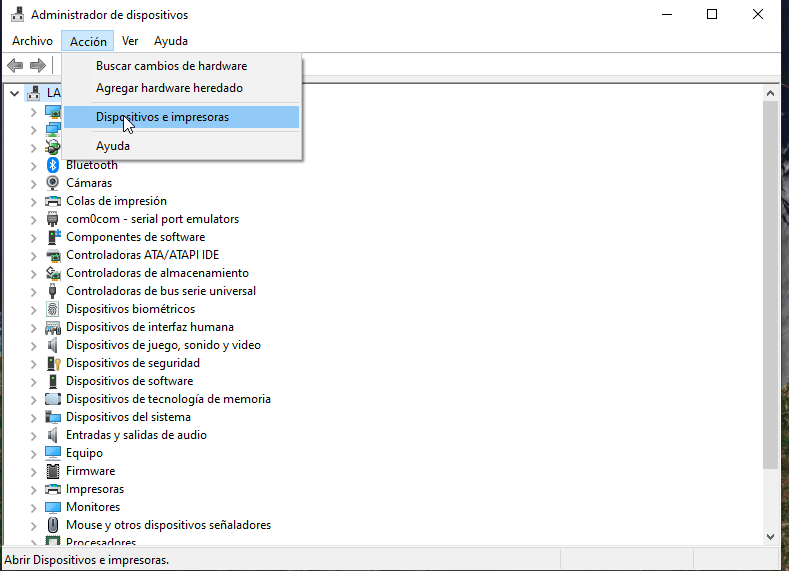Collapse the root computer node
The height and width of the screenshot is (571, 789).
click(x=15, y=93)
